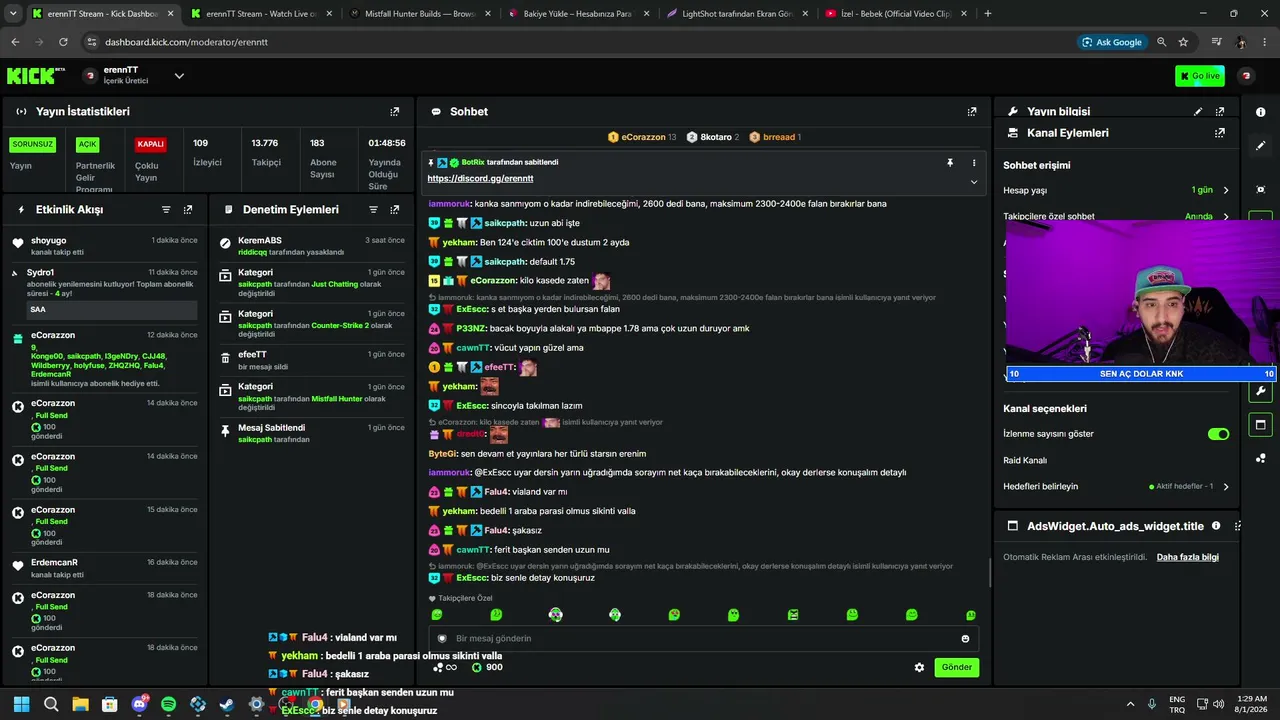The height and width of the screenshot is (720, 1280).
Task: Pop out the Kanal Eylemleri panel
Action: 1220,133
